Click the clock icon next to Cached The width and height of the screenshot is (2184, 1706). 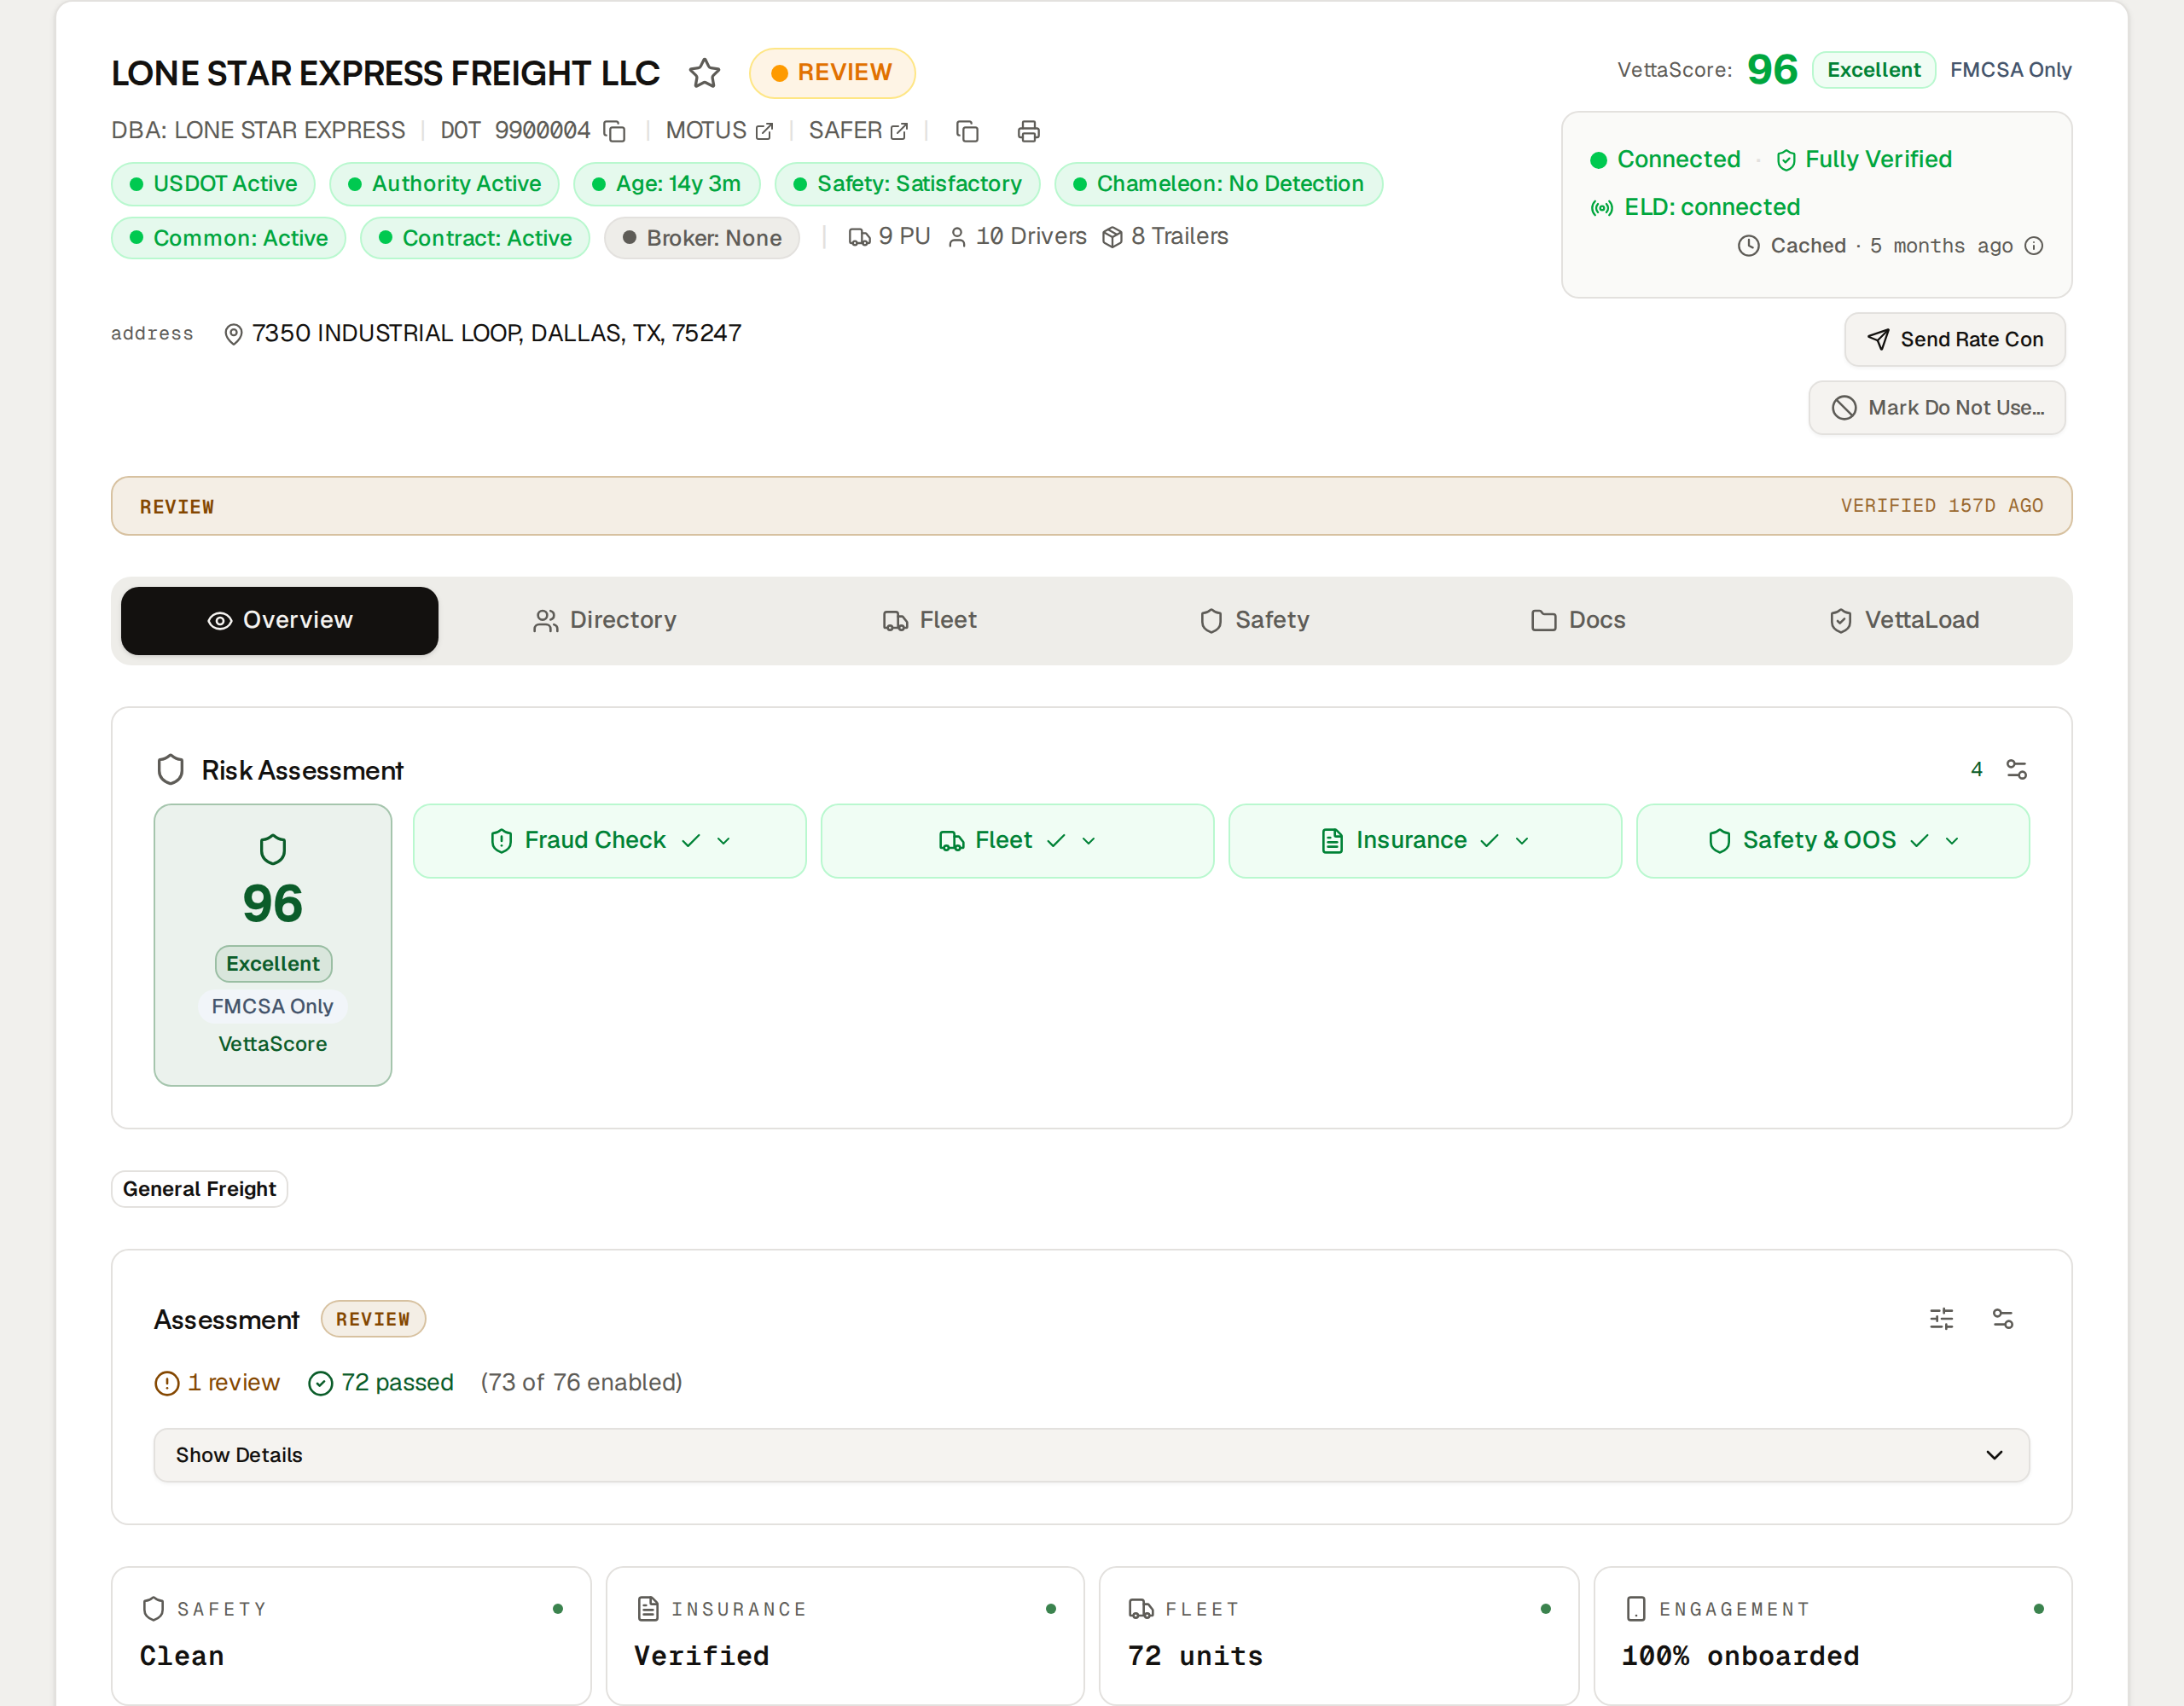[x=1748, y=246]
